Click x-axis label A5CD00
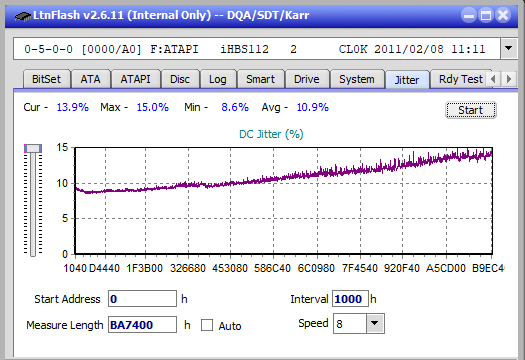525x360 pixels. coord(446,268)
